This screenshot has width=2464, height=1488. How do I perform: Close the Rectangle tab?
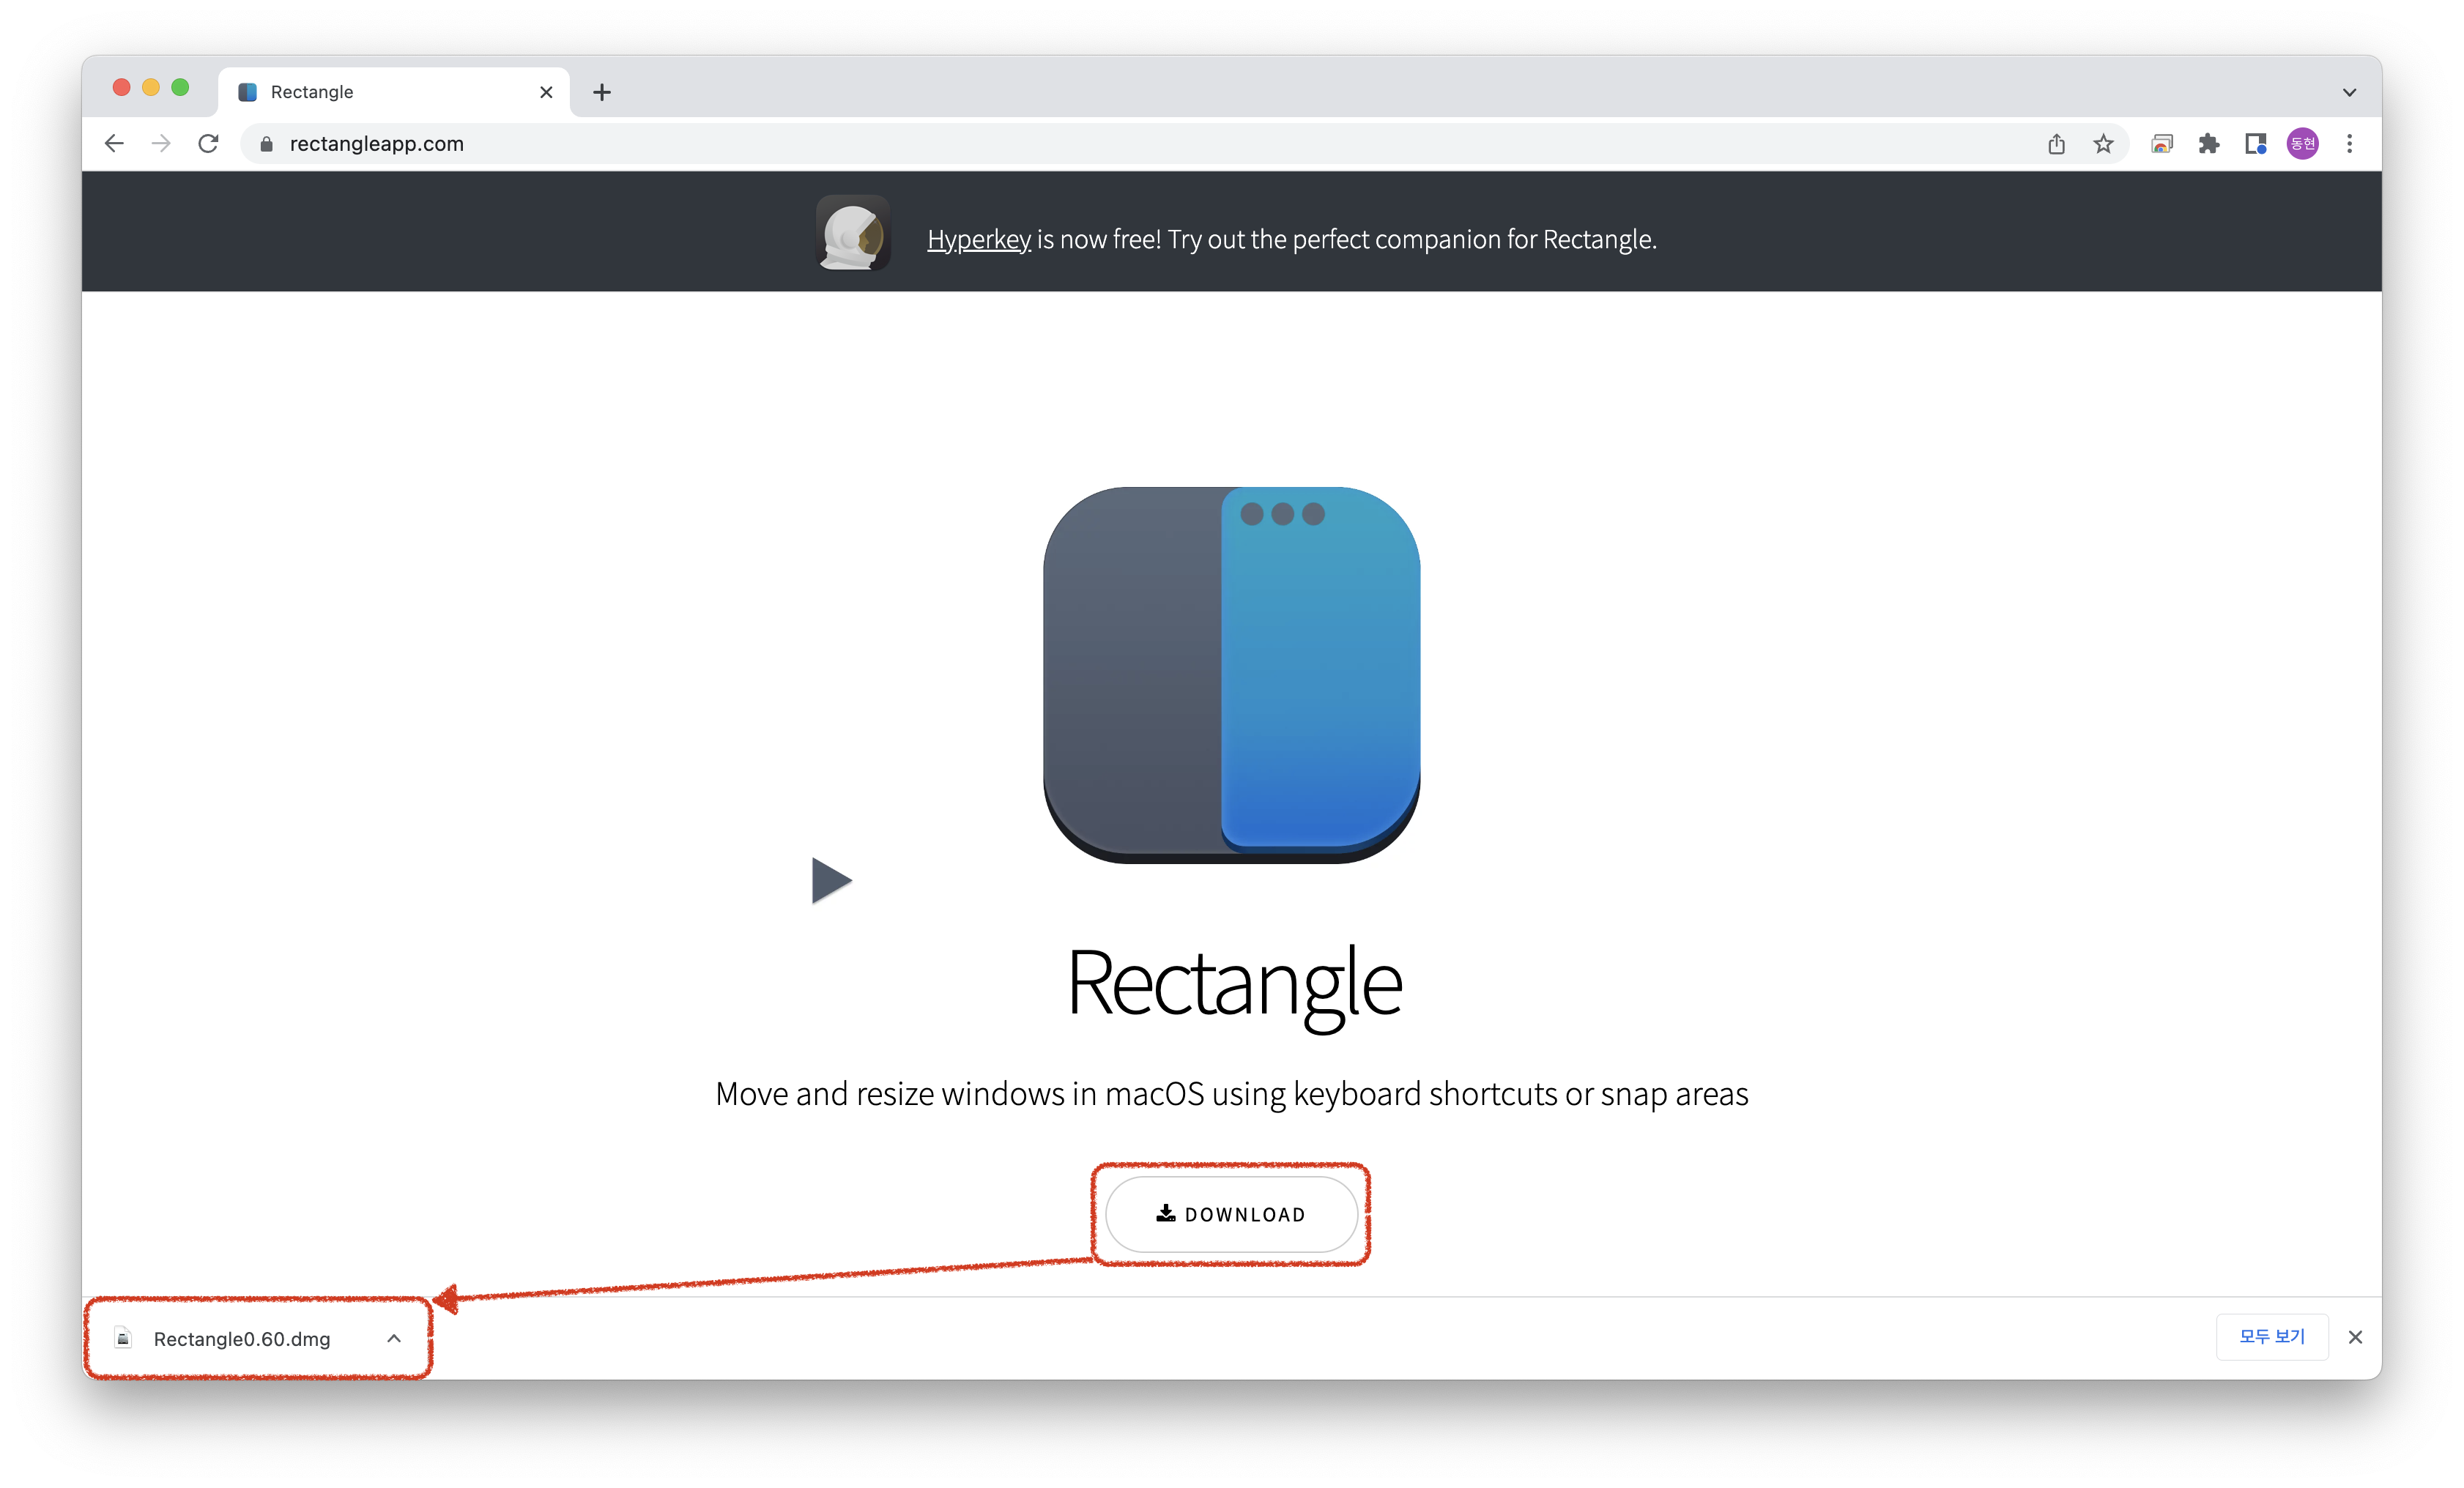[x=546, y=92]
